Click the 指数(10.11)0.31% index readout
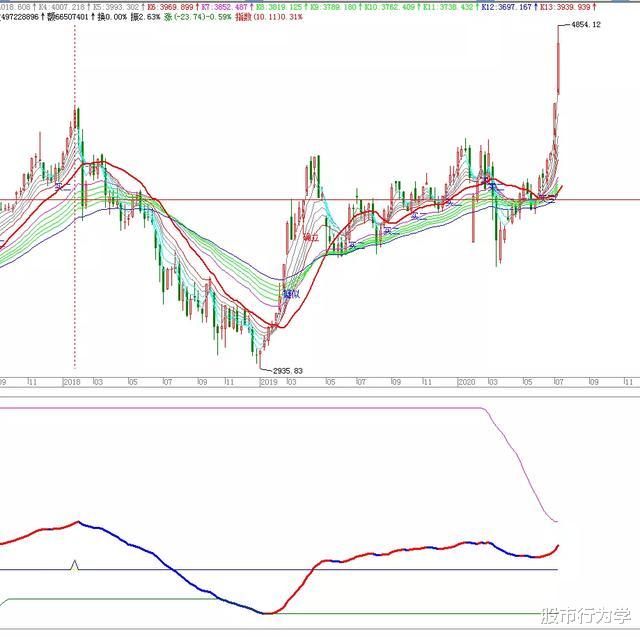This screenshot has height=637, width=640. 269,17
